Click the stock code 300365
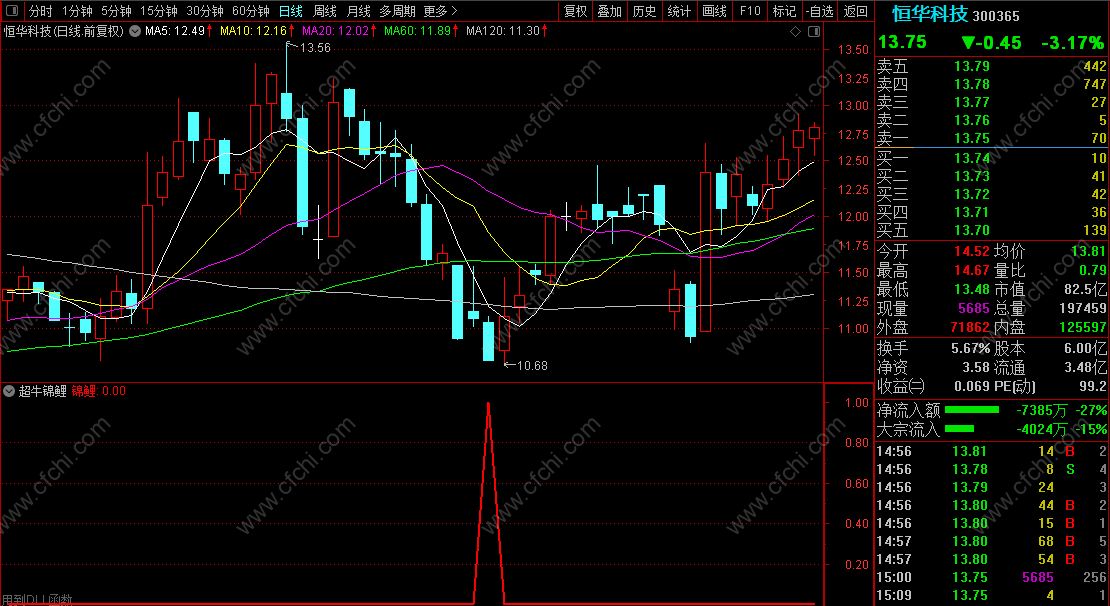The width and height of the screenshot is (1110, 606). tap(996, 16)
